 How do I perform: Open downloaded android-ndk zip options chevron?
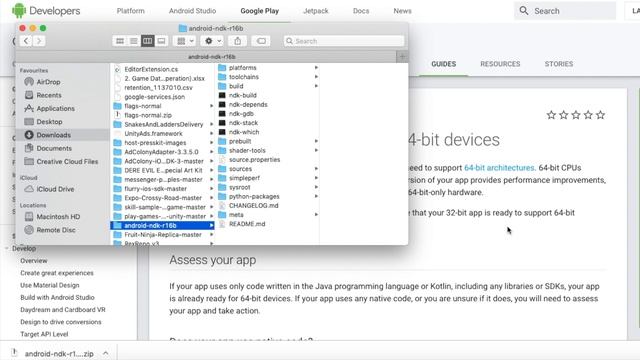click(106, 353)
